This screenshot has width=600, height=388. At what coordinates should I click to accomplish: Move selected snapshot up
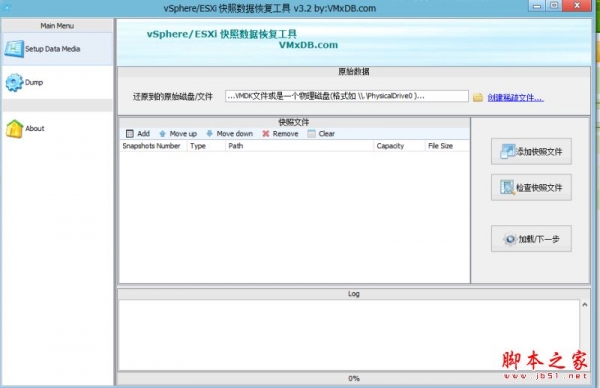tap(178, 134)
